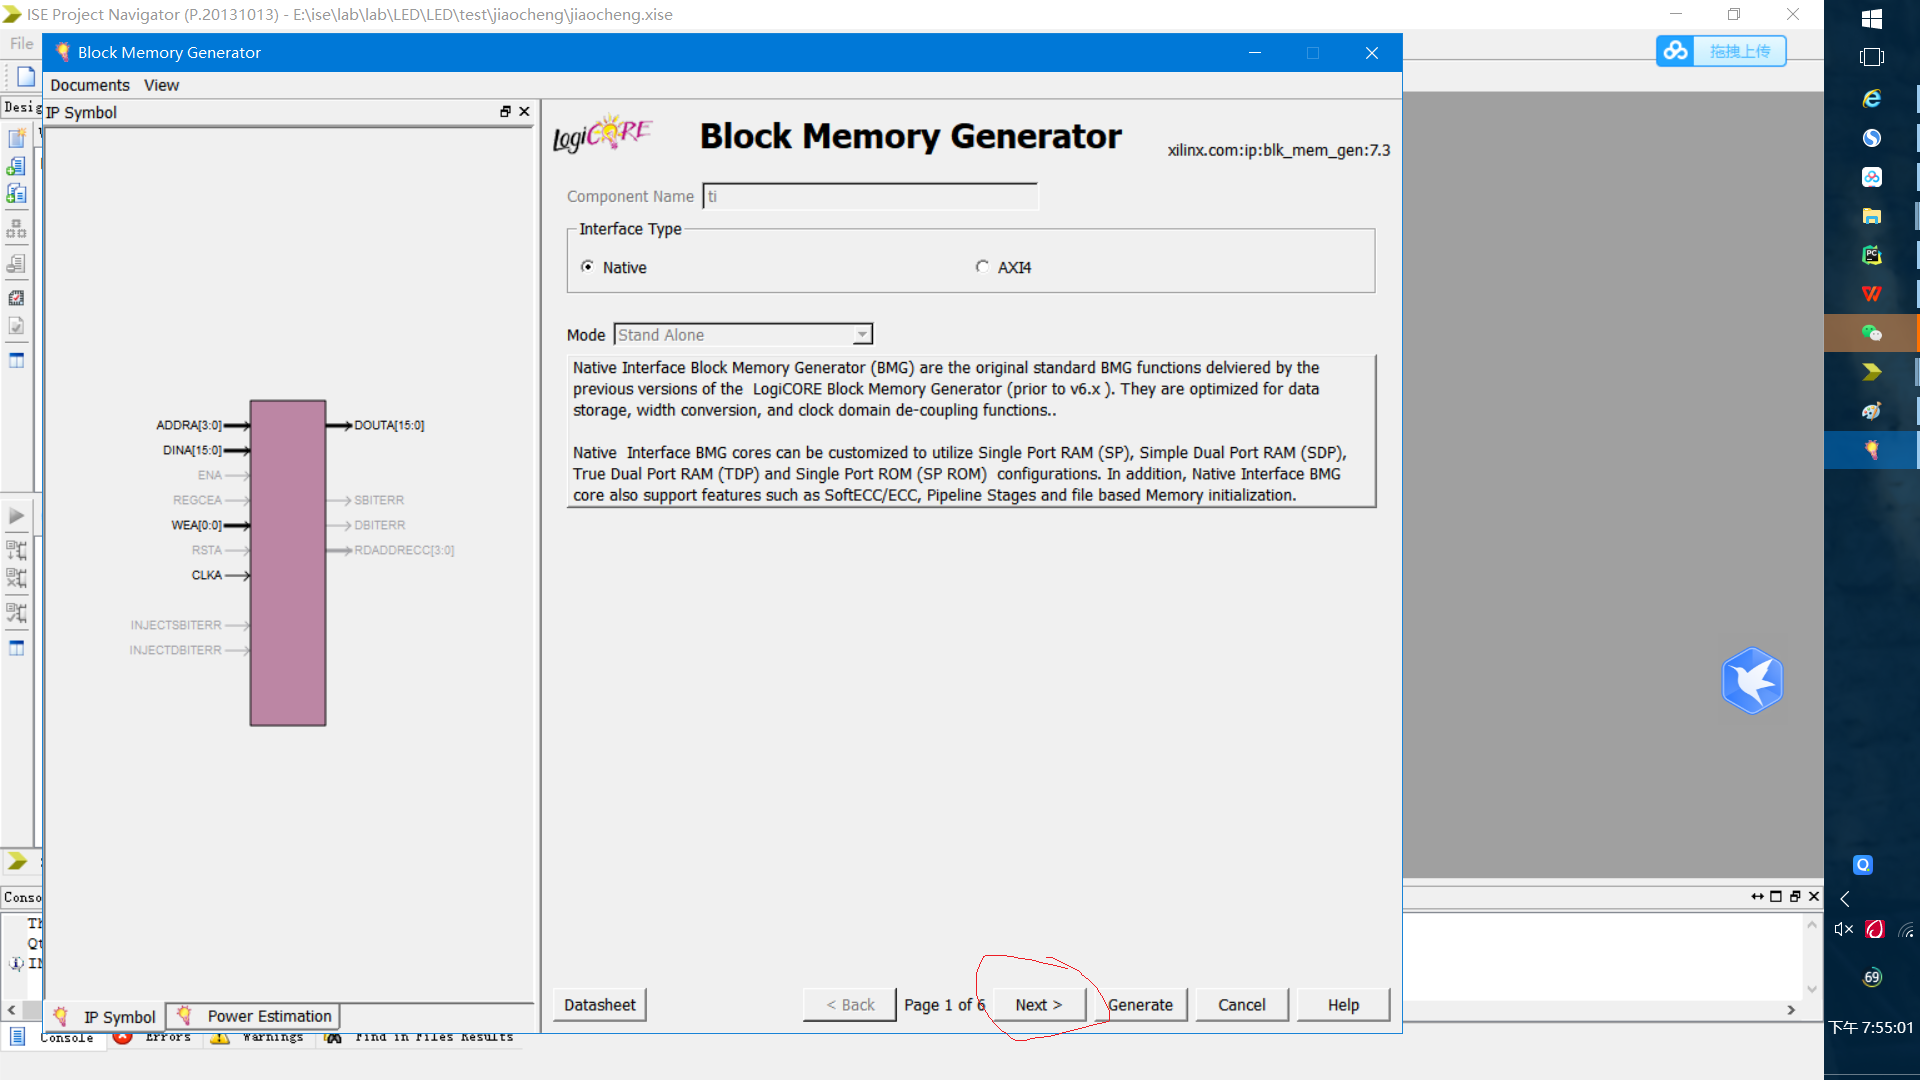Viewport: 1920px width, 1080px height.
Task: Click the New Source icon in left toolbar
Action: [x=16, y=138]
